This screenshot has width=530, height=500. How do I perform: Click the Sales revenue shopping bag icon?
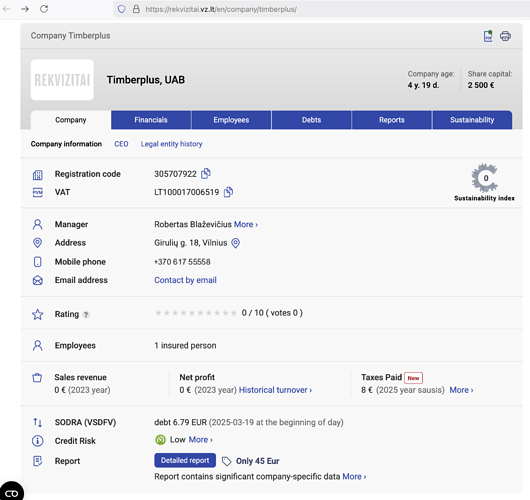pyautogui.click(x=37, y=378)
